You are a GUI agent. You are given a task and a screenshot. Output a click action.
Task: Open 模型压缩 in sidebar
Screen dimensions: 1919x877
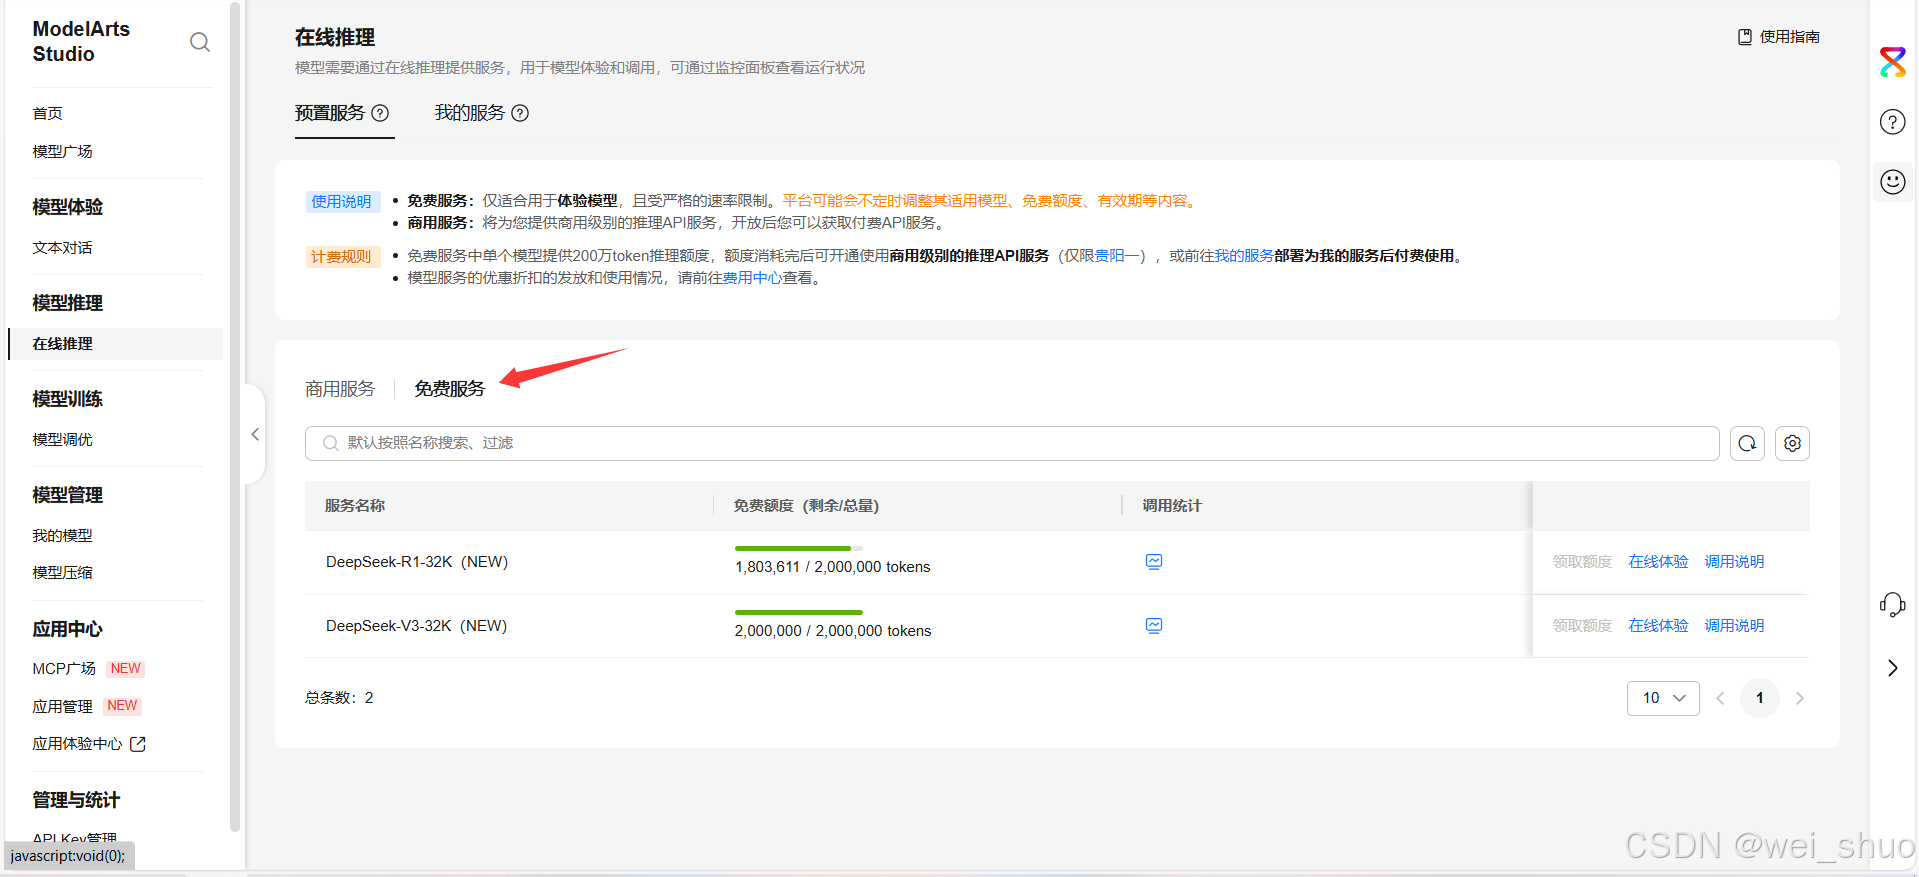(x=62, y=573)
